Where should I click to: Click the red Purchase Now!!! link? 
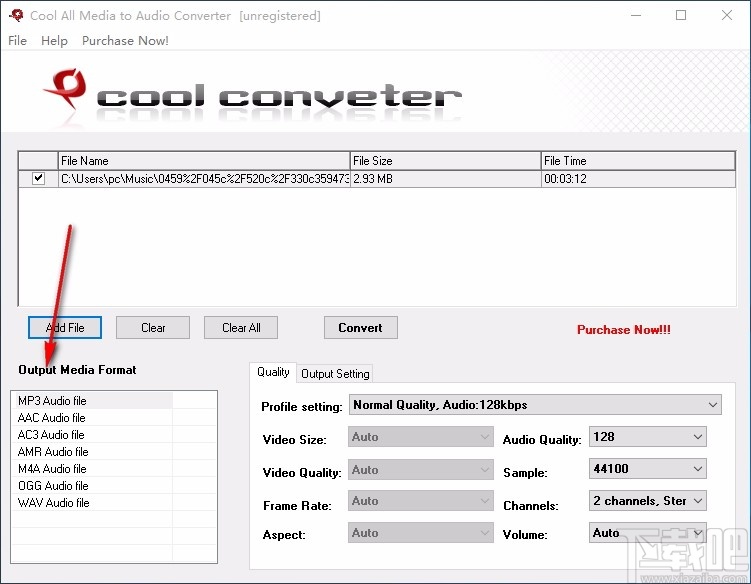624,330
